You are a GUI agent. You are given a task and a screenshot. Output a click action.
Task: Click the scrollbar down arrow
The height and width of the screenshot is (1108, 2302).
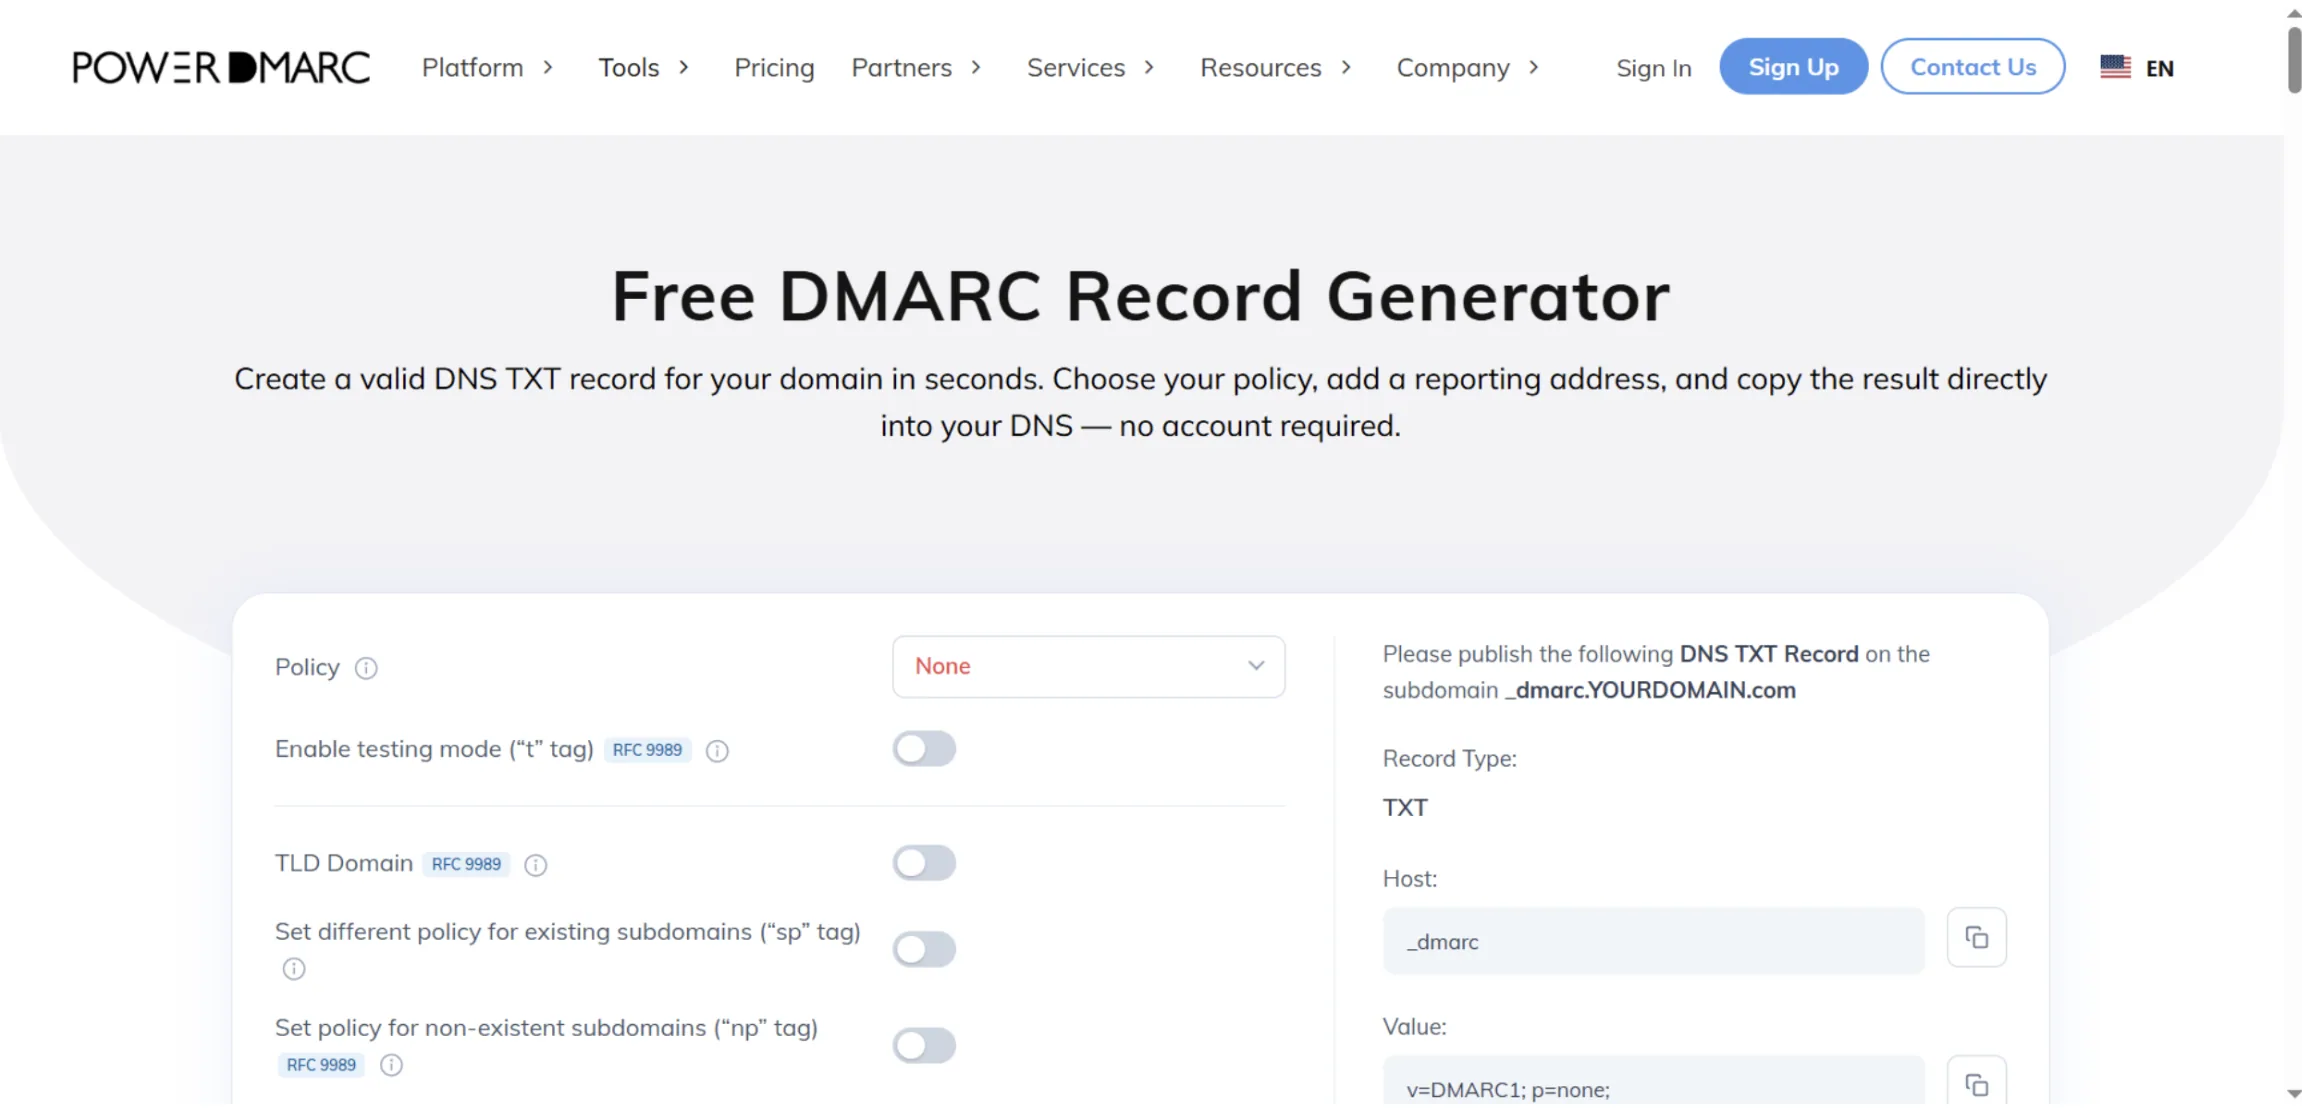point(2293,1094)
